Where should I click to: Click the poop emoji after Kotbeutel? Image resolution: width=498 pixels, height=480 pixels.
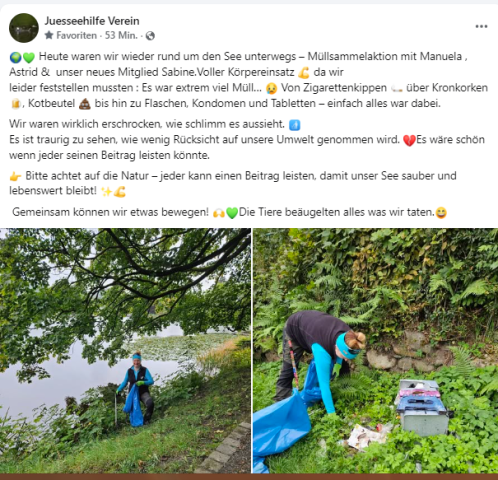tap(85, 104)
